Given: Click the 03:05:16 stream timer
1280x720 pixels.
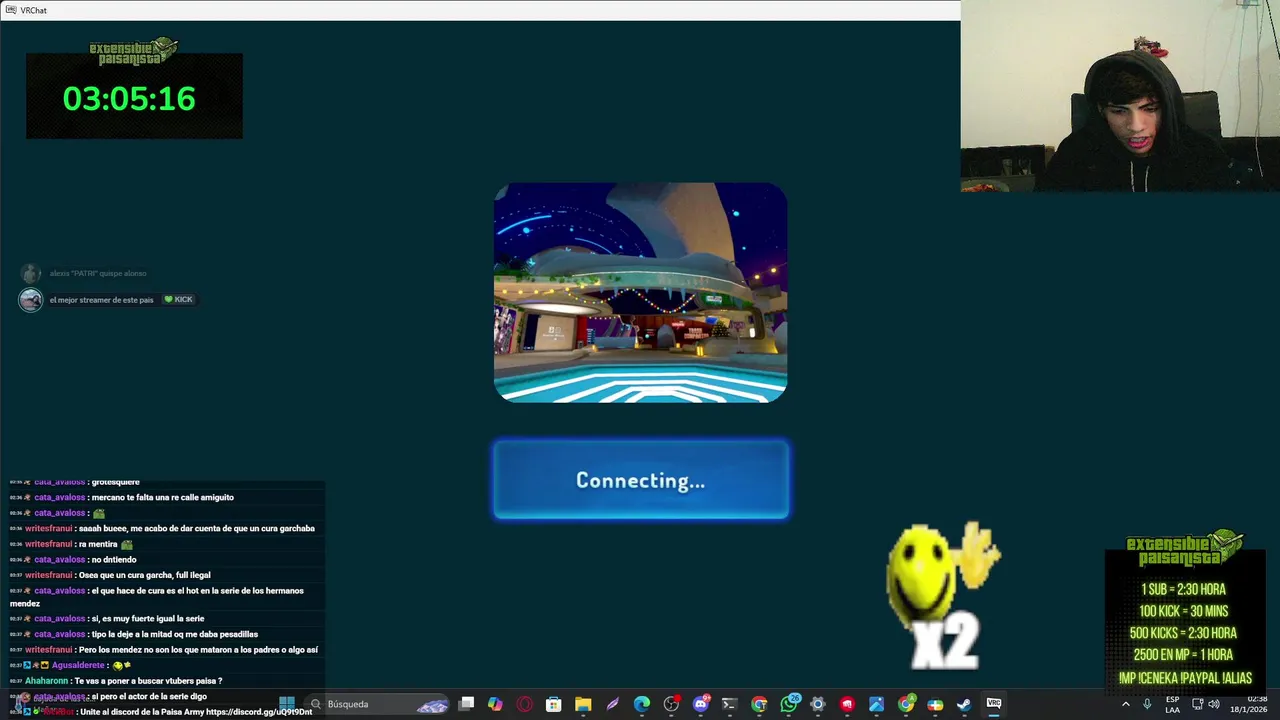Looking at the screenshot, I should [x=129, y=98].
